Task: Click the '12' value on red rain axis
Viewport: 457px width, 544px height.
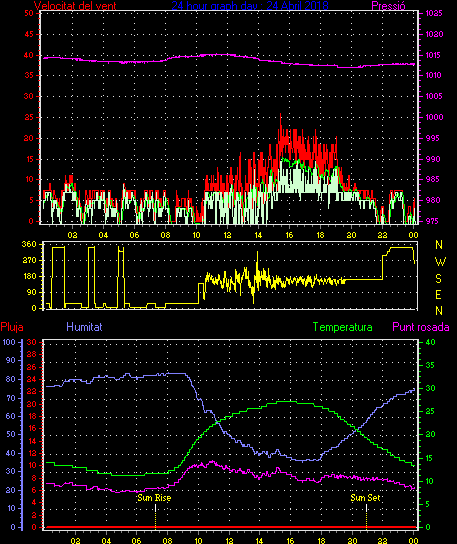Action: (32, 453)
